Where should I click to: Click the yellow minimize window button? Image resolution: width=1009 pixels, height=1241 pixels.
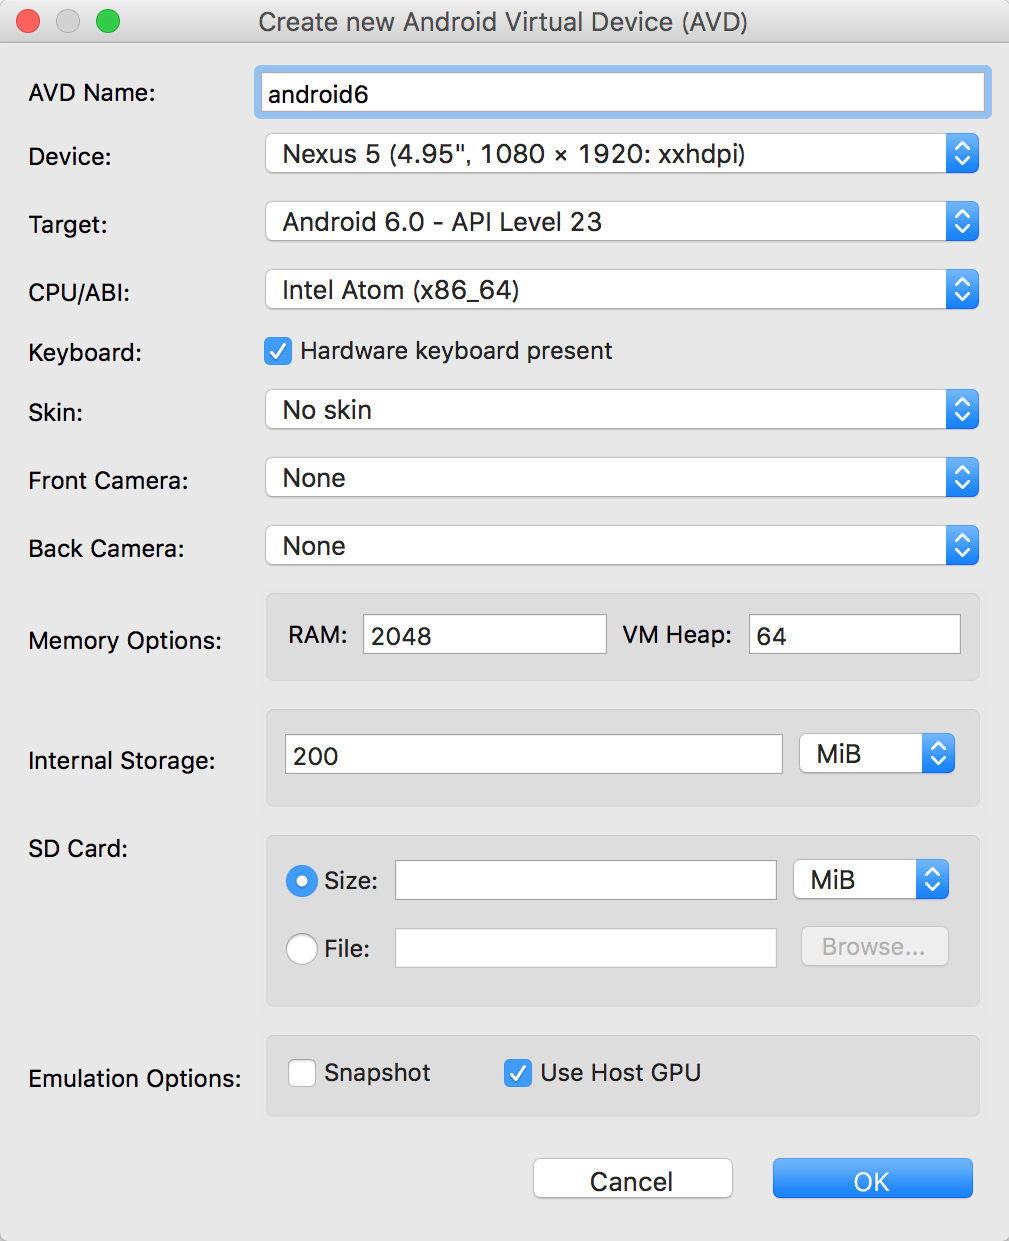point(68,21)
